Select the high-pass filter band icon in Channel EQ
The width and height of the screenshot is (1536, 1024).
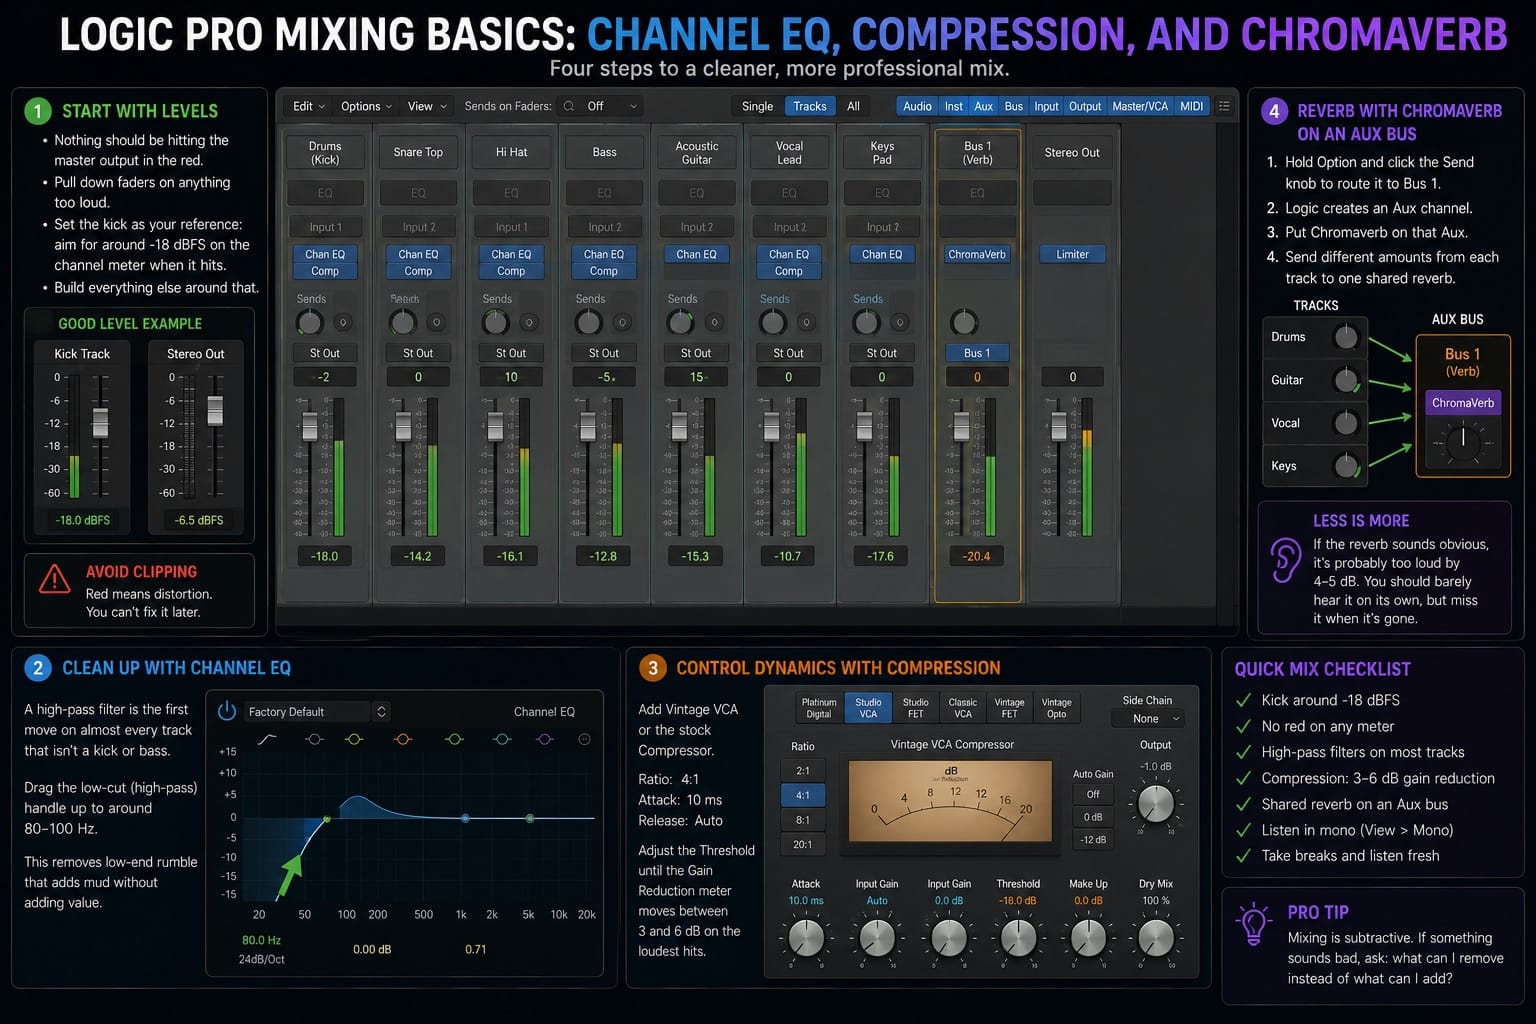[x=267, y=739]
